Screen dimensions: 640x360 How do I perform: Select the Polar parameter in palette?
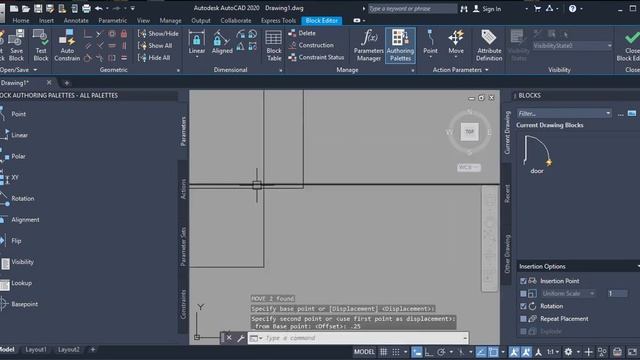[13, 156]
